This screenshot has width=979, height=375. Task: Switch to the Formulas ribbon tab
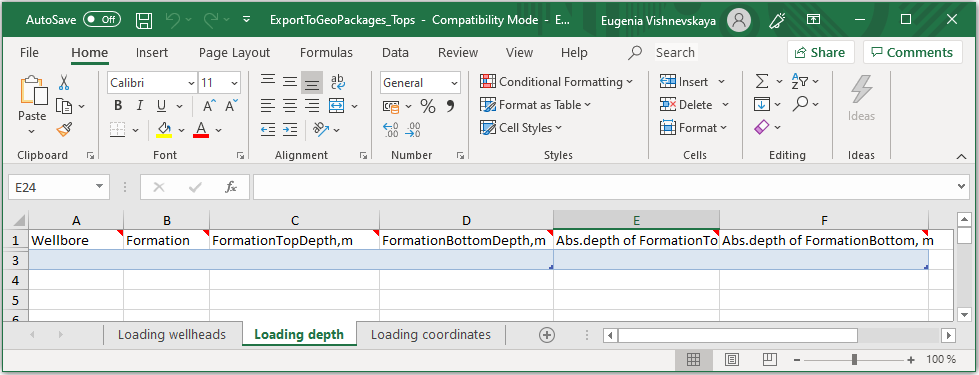pyautogui.click(x=326, y=52)
